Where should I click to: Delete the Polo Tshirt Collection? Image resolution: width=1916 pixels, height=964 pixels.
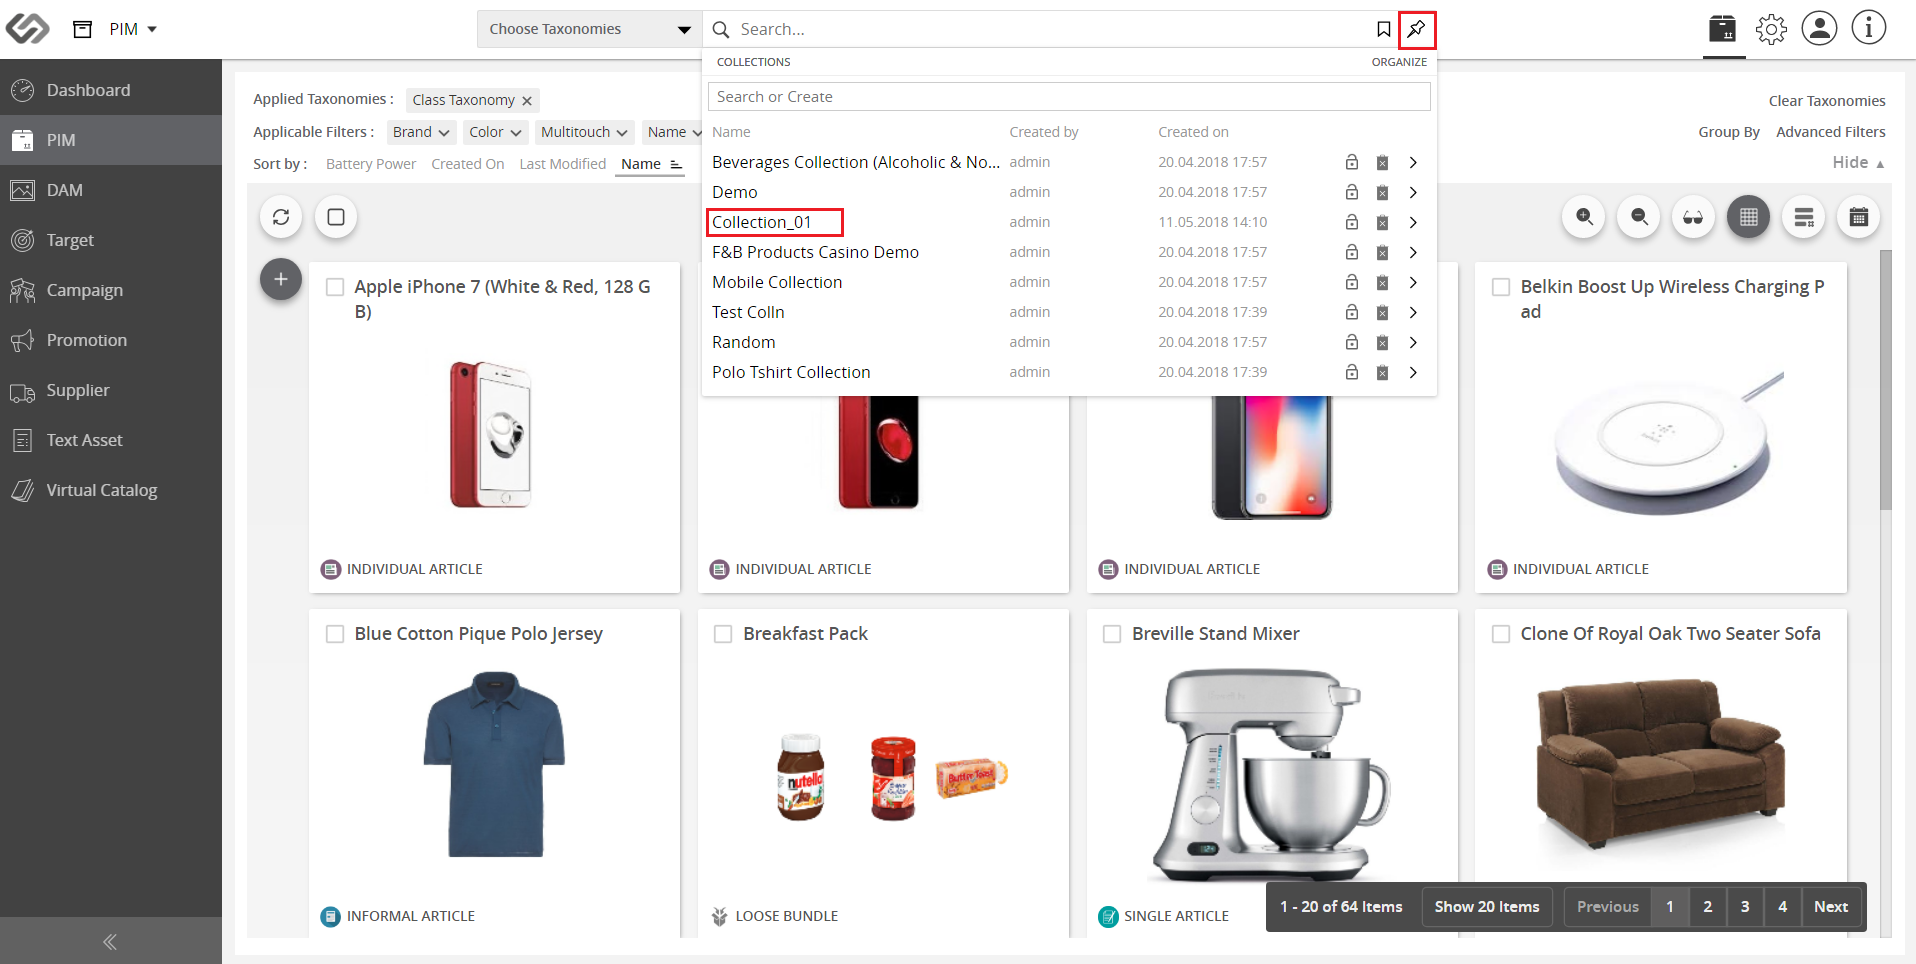1382,372
